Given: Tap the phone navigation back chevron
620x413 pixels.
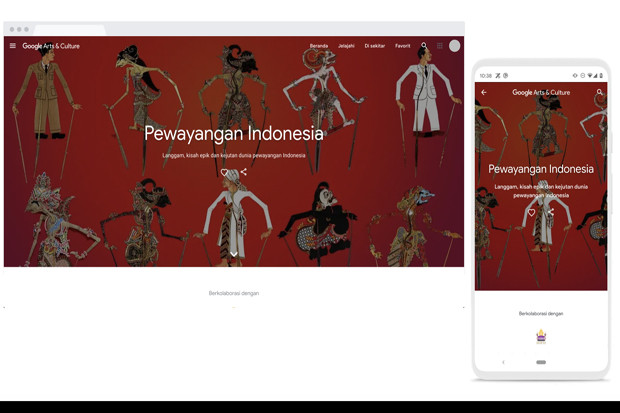Looking at the screenshot, I should [503, 362].
